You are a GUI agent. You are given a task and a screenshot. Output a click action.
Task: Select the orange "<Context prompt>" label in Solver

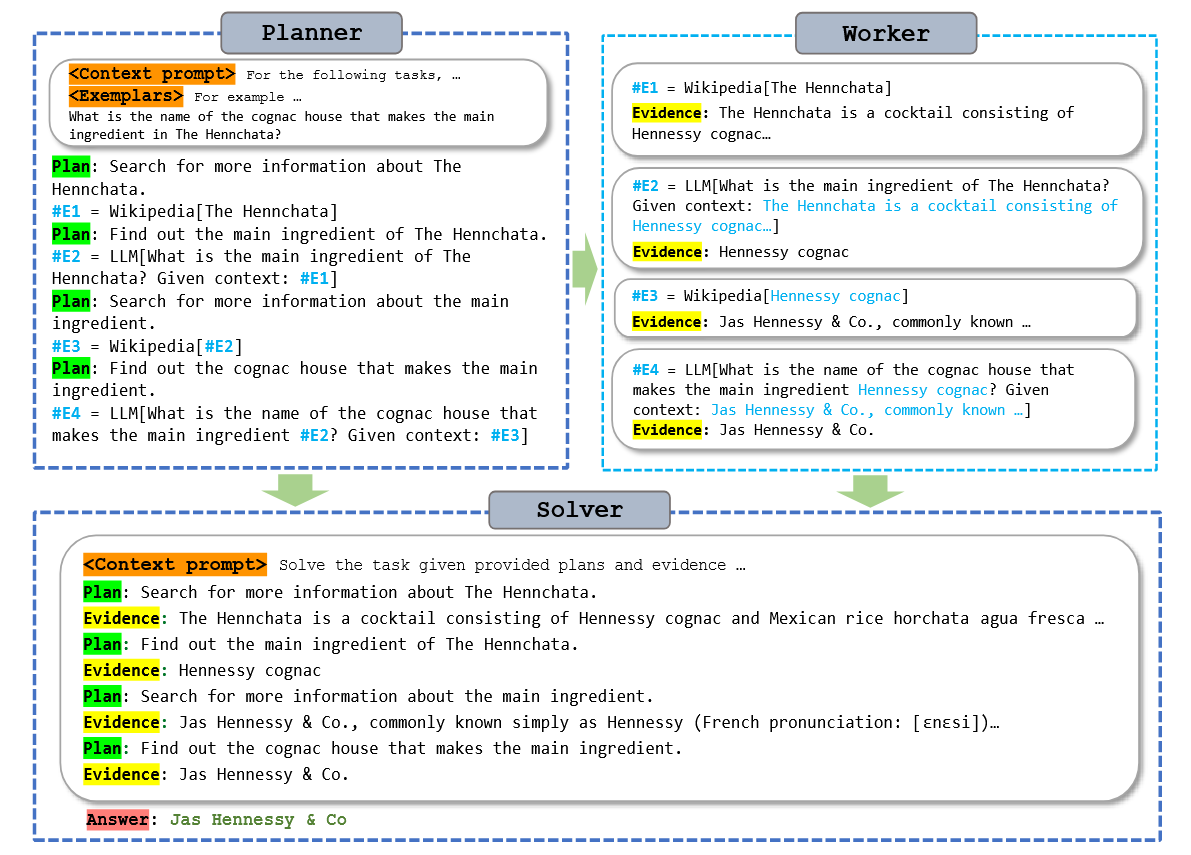click(175, 564)
